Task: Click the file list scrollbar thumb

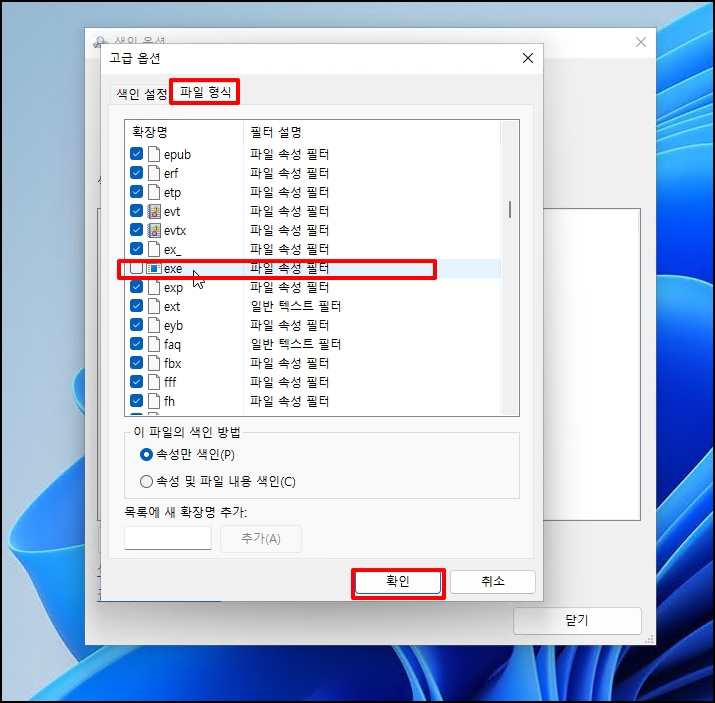Action: pos(510,210)
